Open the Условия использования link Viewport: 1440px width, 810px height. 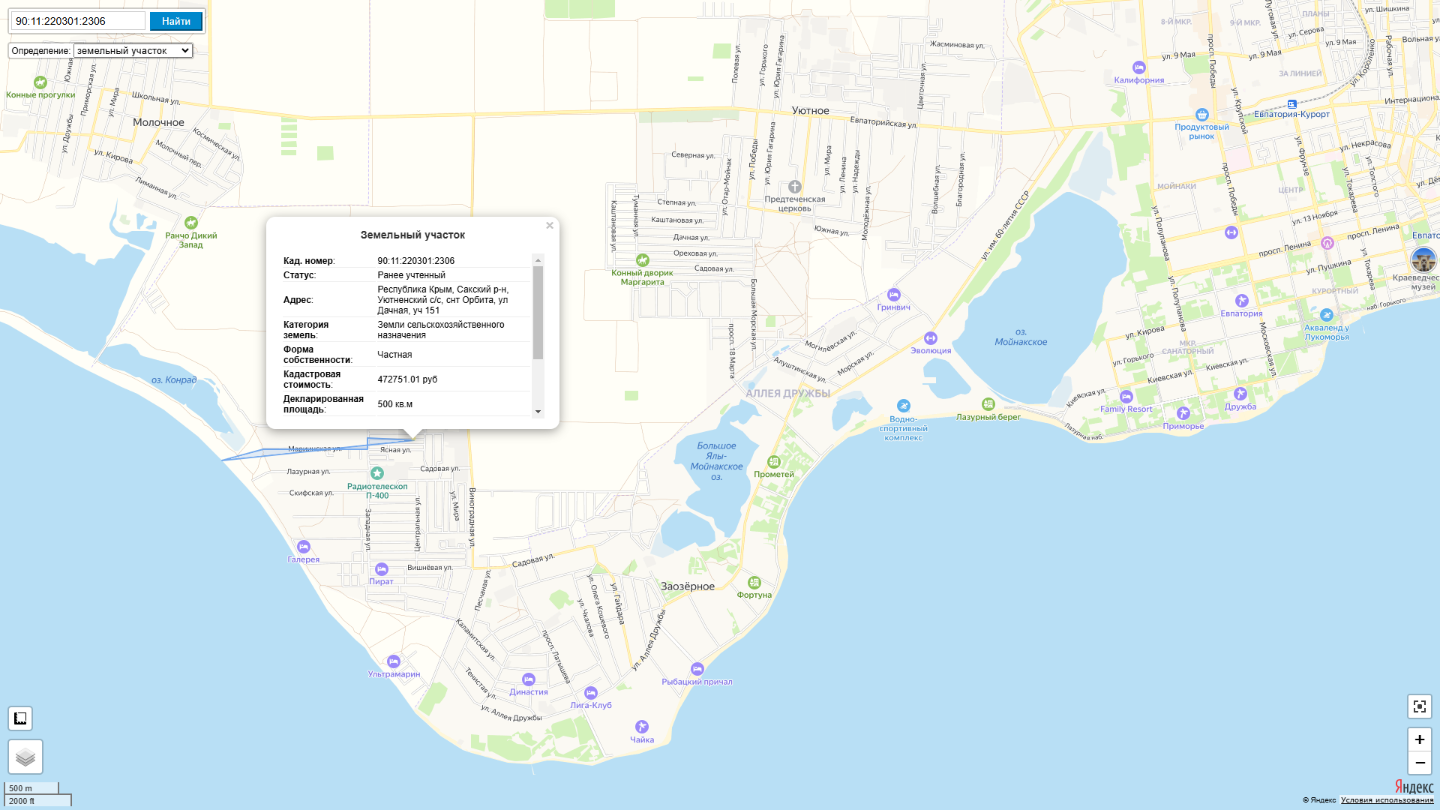point(1386,800)
